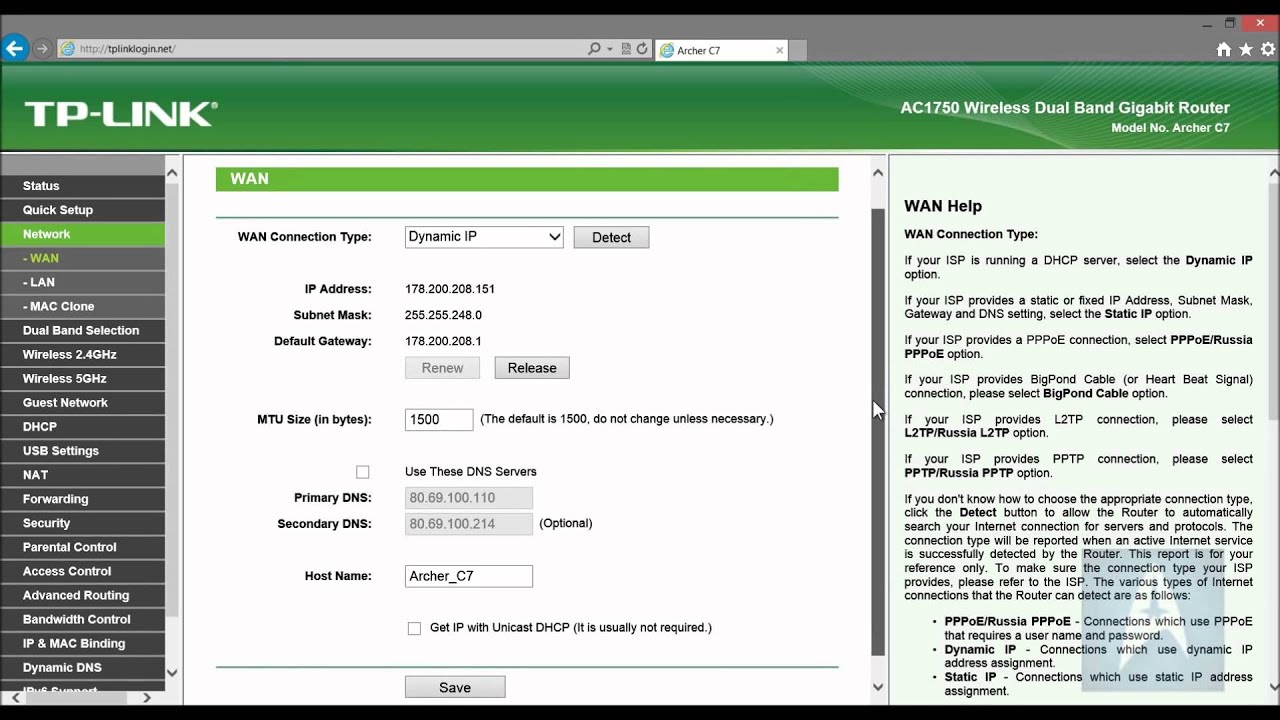Click the WAN Help heading
The width and height of the screenshot is (1280, 720).
tap(943, 206)
